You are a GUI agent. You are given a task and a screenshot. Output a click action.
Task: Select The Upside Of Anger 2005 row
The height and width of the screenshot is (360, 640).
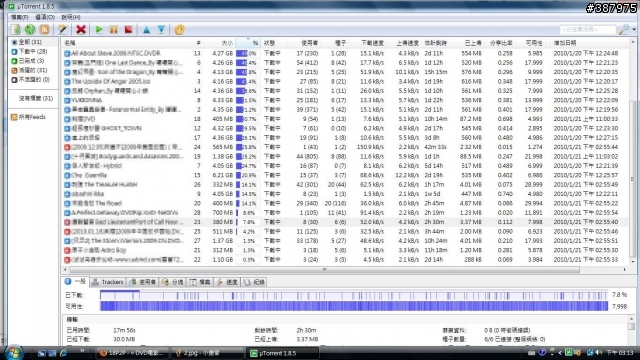(344, 82)
